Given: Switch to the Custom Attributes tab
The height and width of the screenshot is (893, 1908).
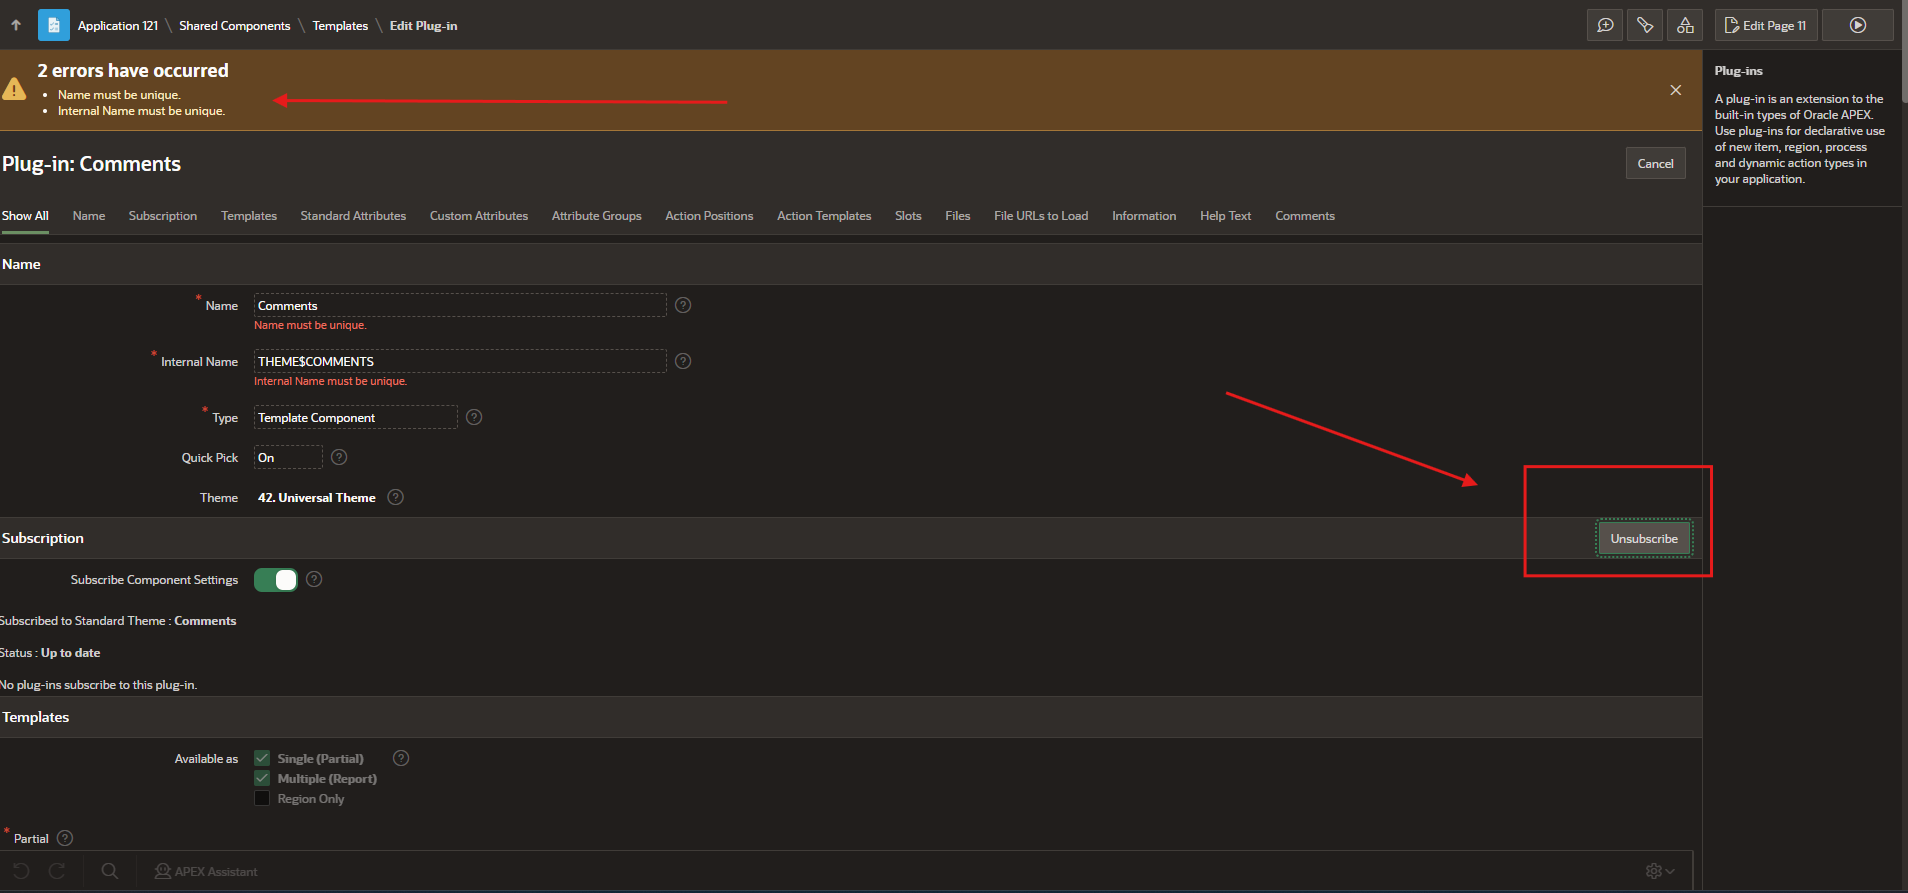Looking at the screenshot, I should (x=478, y=216).
